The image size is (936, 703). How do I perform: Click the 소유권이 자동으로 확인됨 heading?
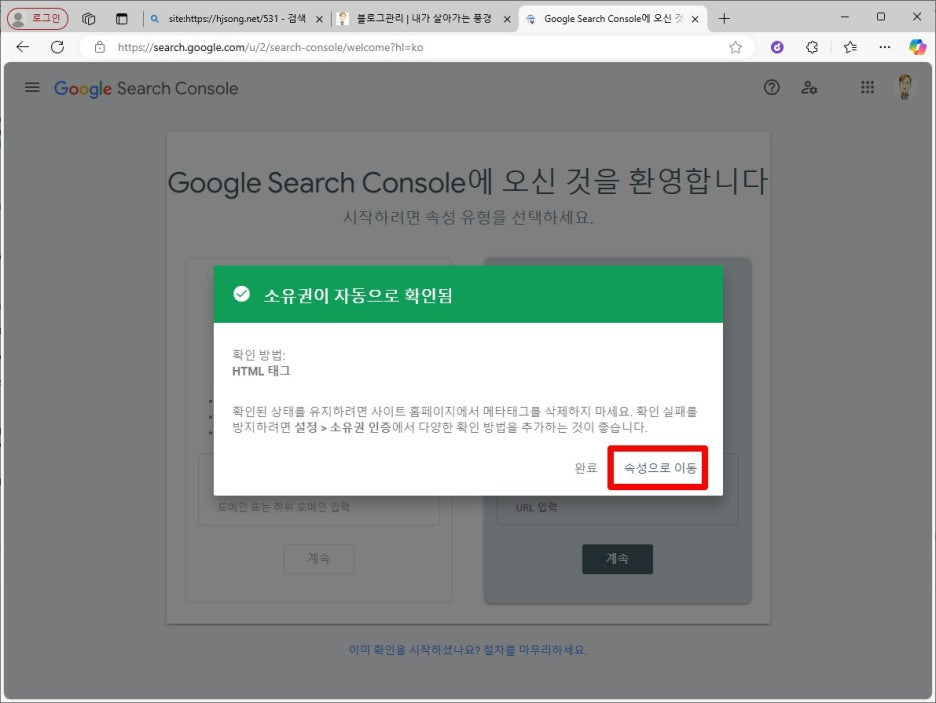coord(358,295)
